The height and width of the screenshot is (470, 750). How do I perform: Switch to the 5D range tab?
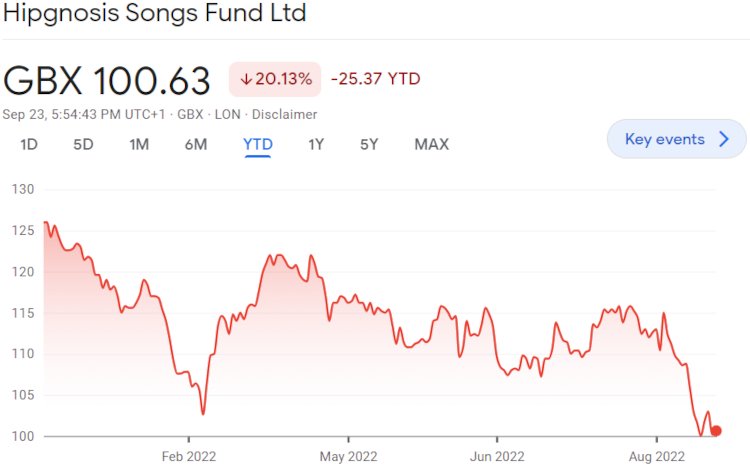(83, 144)
